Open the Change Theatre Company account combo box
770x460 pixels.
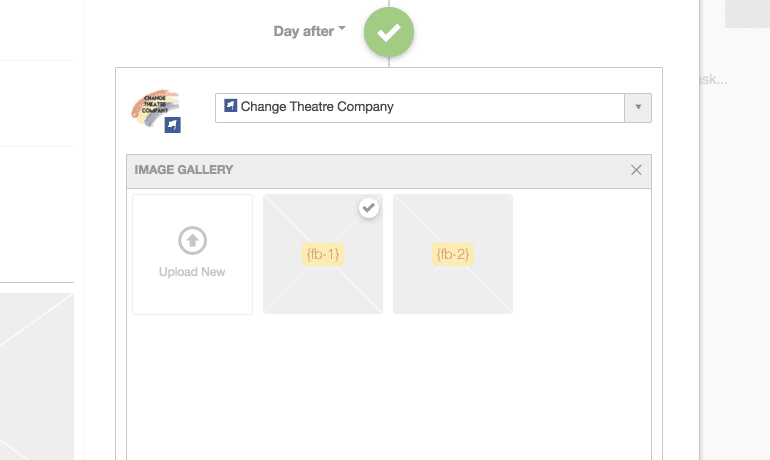tap(420, 108)
